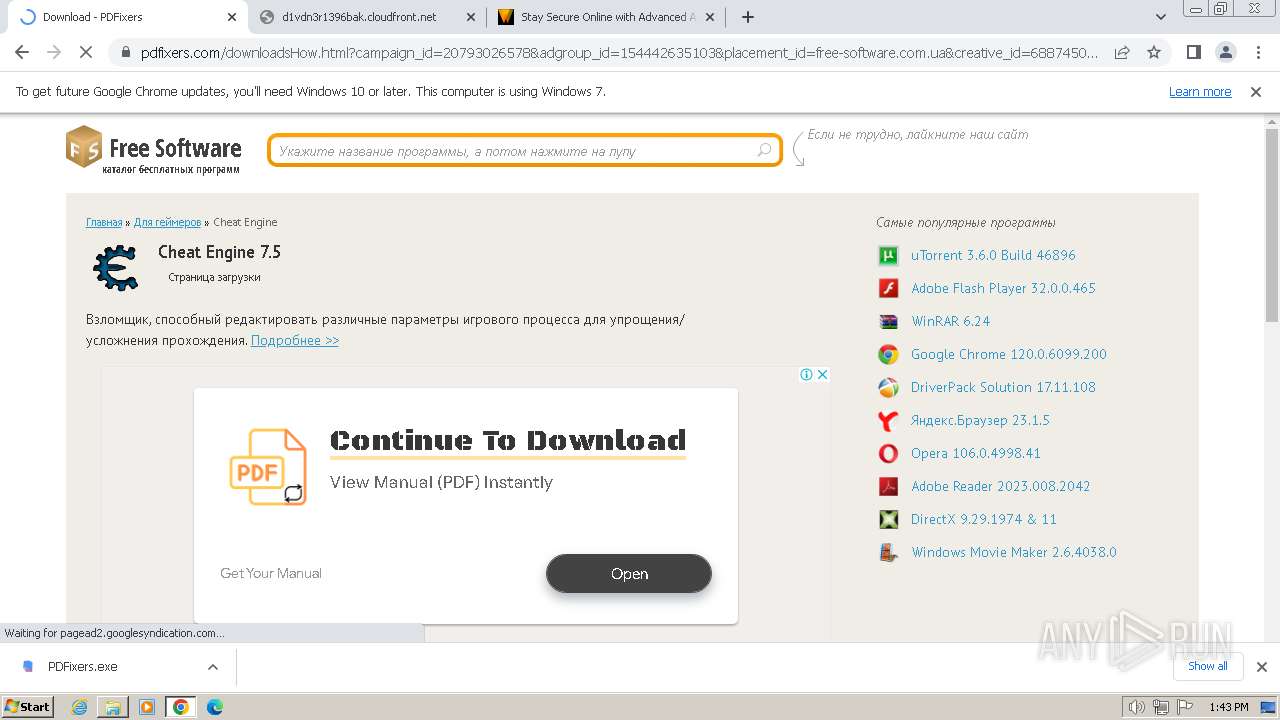
Task: Open WinRAR 6.24 link
Action: 950,321
